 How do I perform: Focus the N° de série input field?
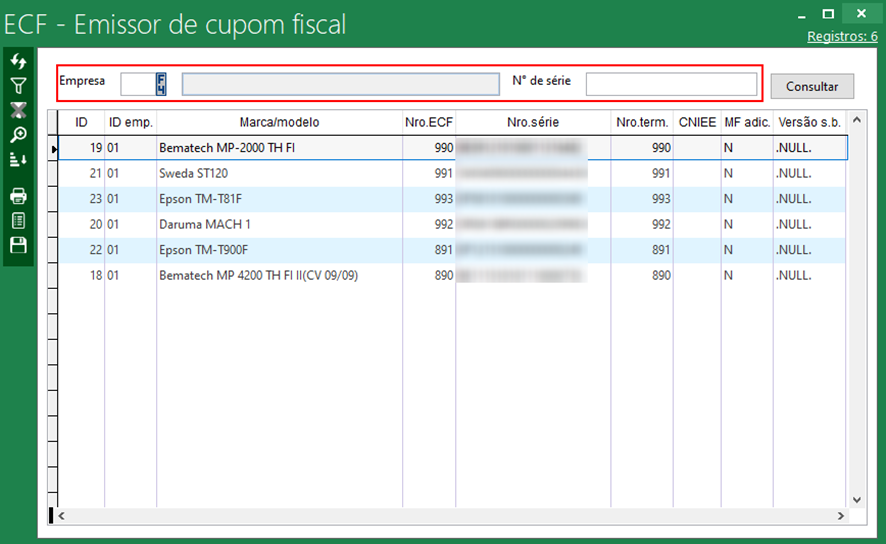pos(671,84)
